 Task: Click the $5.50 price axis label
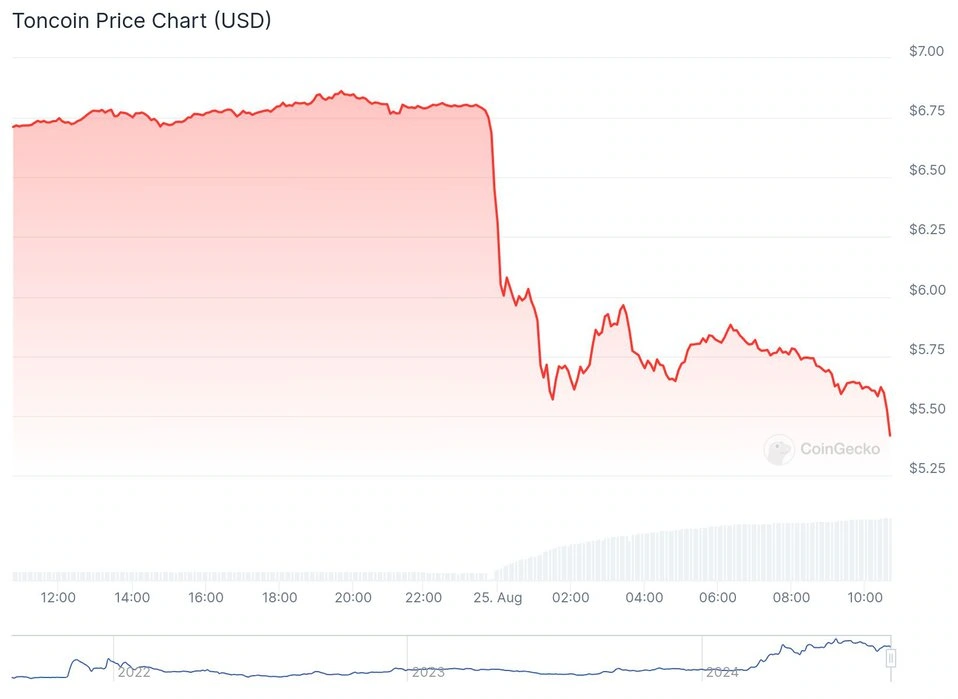point(925,410)
